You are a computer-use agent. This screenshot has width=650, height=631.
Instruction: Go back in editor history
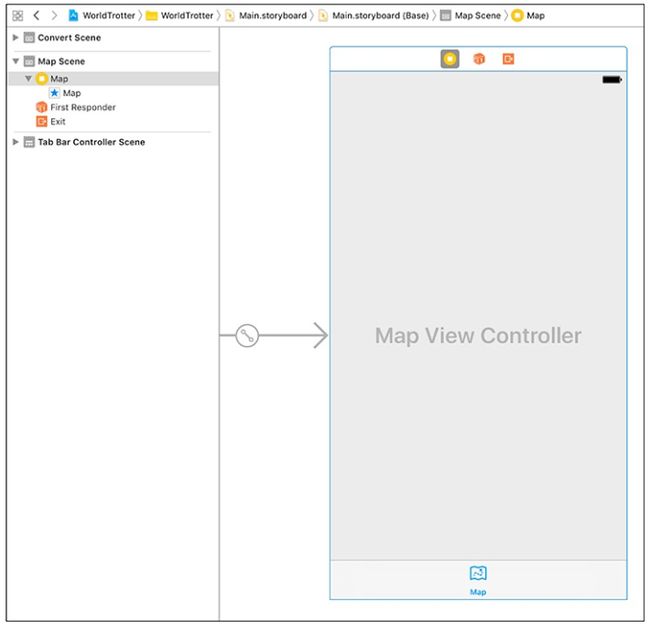pos(36,16)
